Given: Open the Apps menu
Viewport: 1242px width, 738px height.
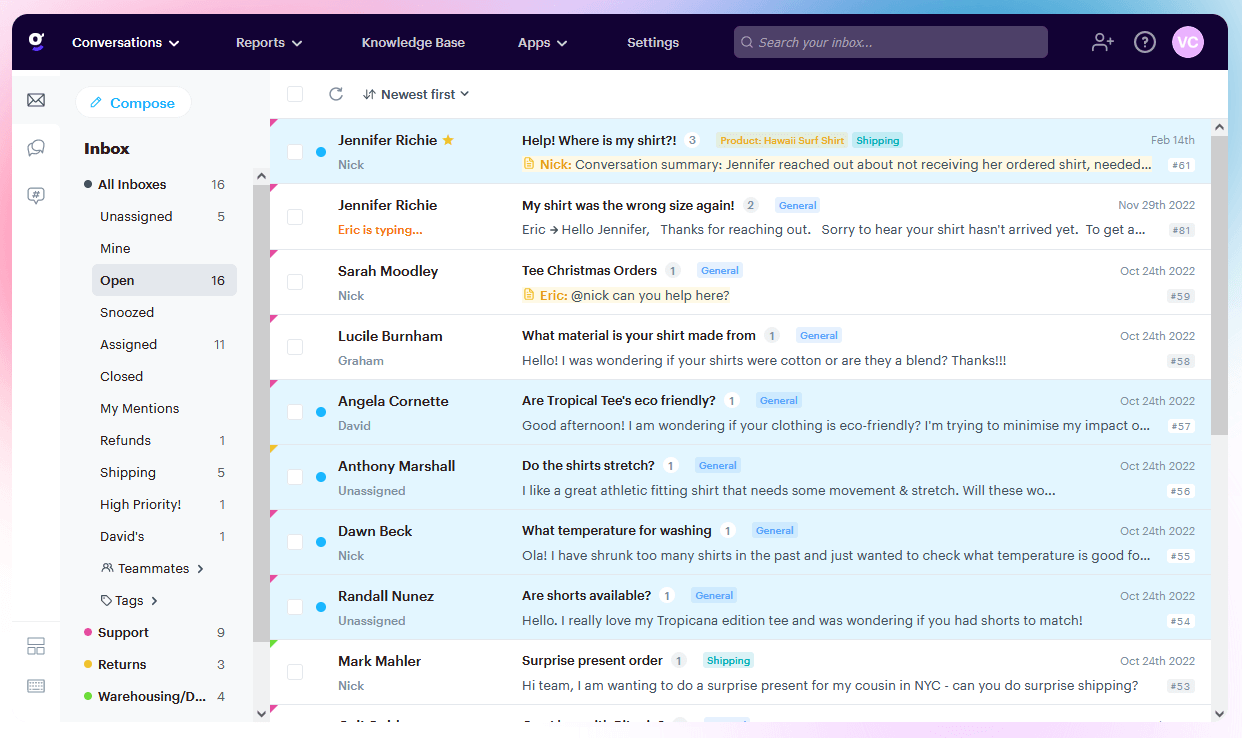Looking at the screenshot, I should [x=541, y=42].
